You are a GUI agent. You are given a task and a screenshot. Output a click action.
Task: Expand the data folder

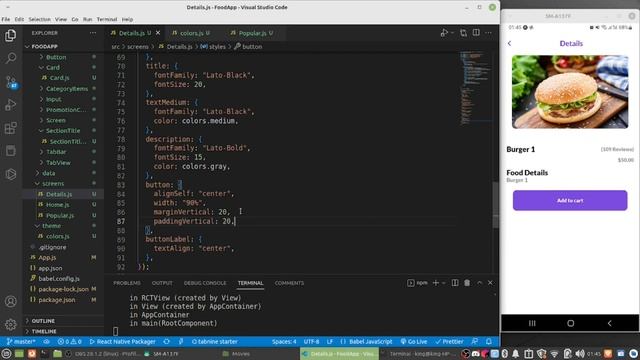coord(49,173)
